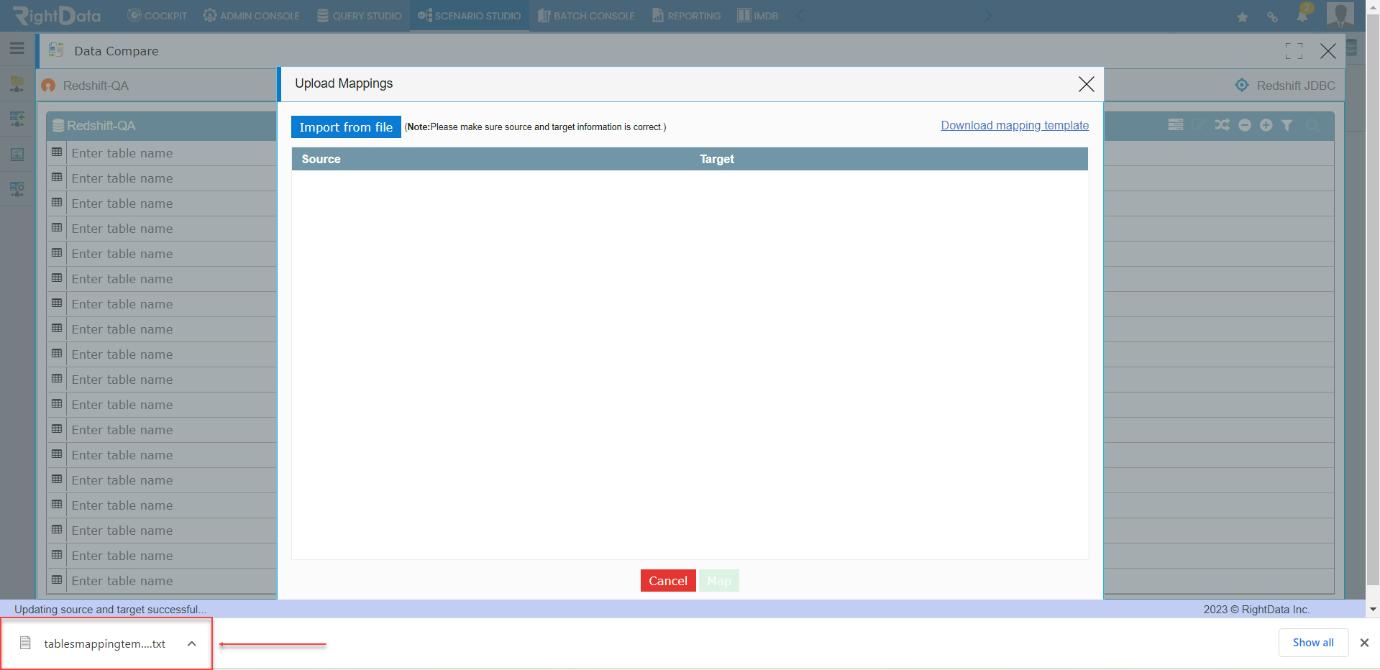The height and width of the screenshot is (670, 1380).
Task: Click the remove row icon in the mapping toolbar
Action: [x=1245, y=125]
